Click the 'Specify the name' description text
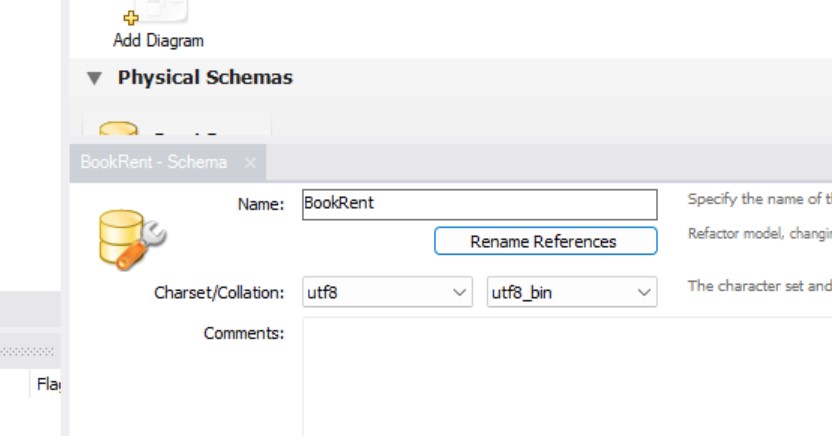Viewport: 832px width, 436px height. click(758, 199)
